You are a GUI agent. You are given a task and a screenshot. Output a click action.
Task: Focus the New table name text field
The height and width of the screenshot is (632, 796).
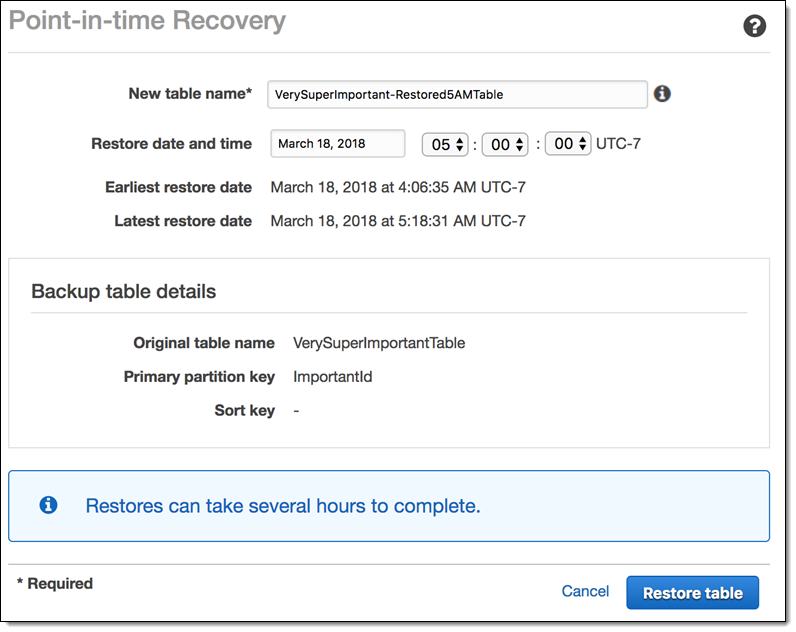click(458, 94)
